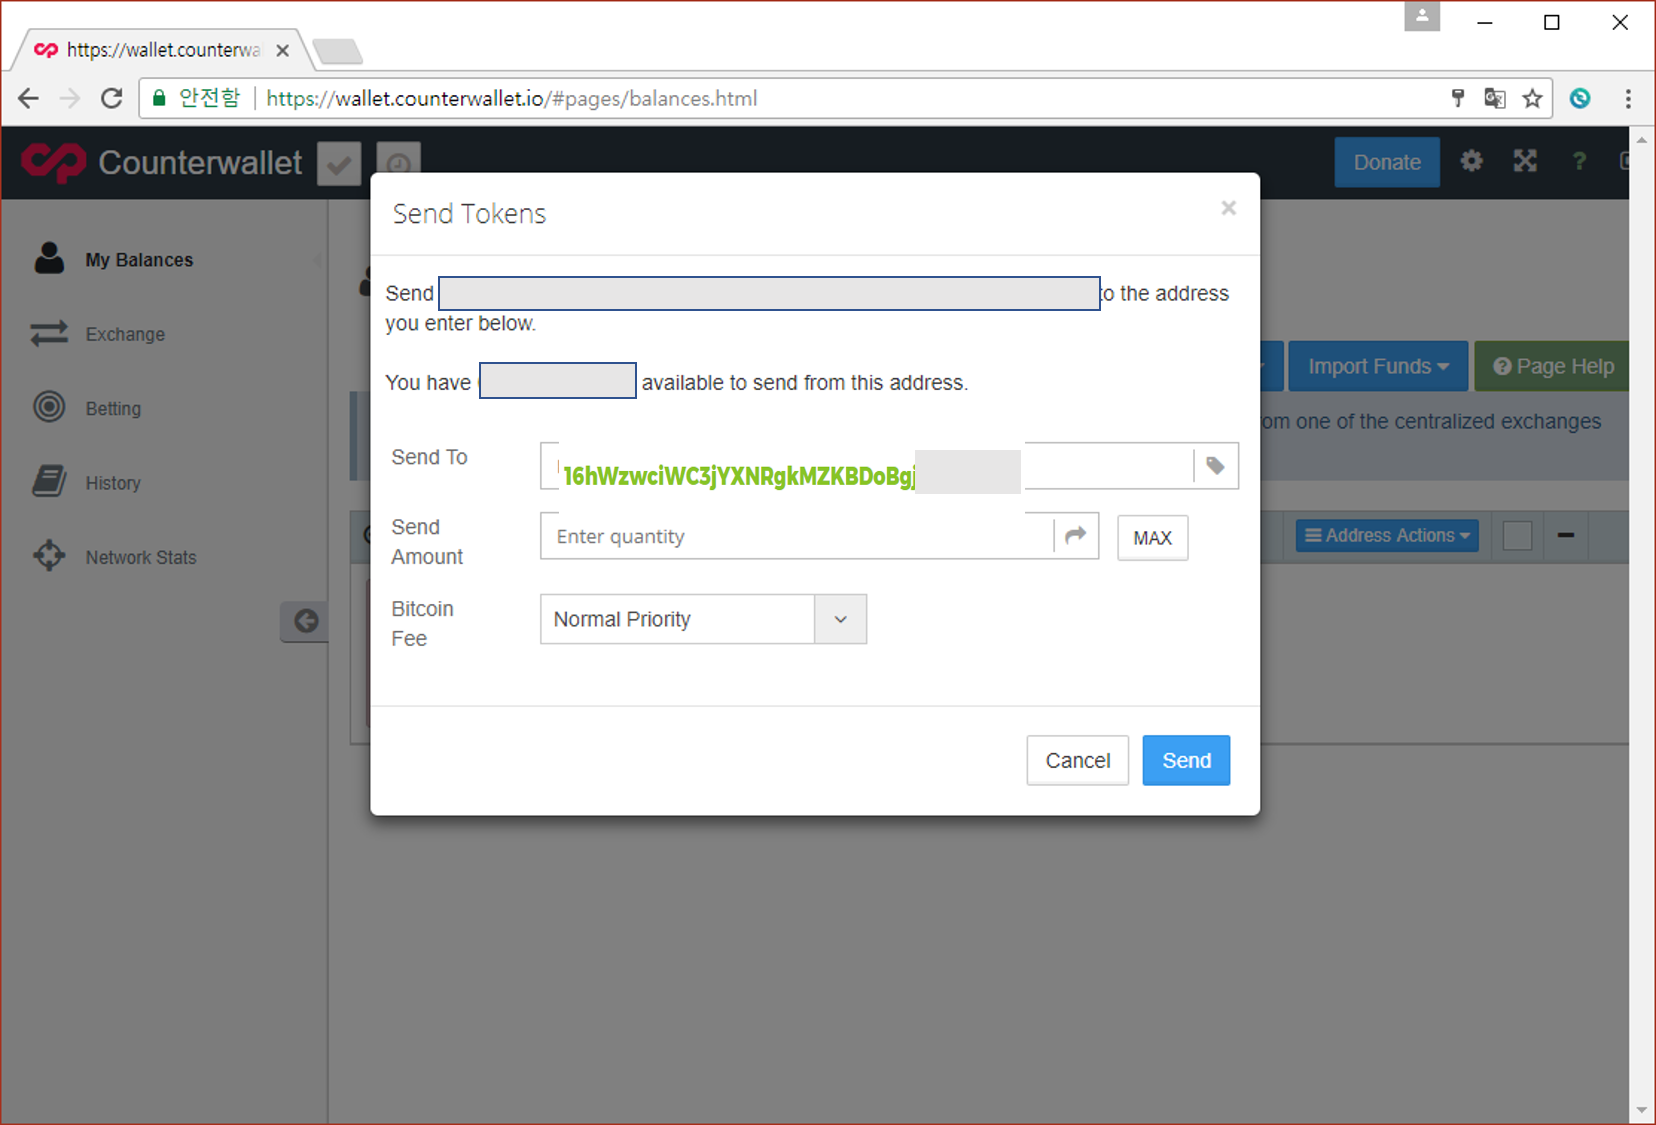Screen dimensions: 1656x1125
Task: Click the Send To address field
Action: pos(866,466)
